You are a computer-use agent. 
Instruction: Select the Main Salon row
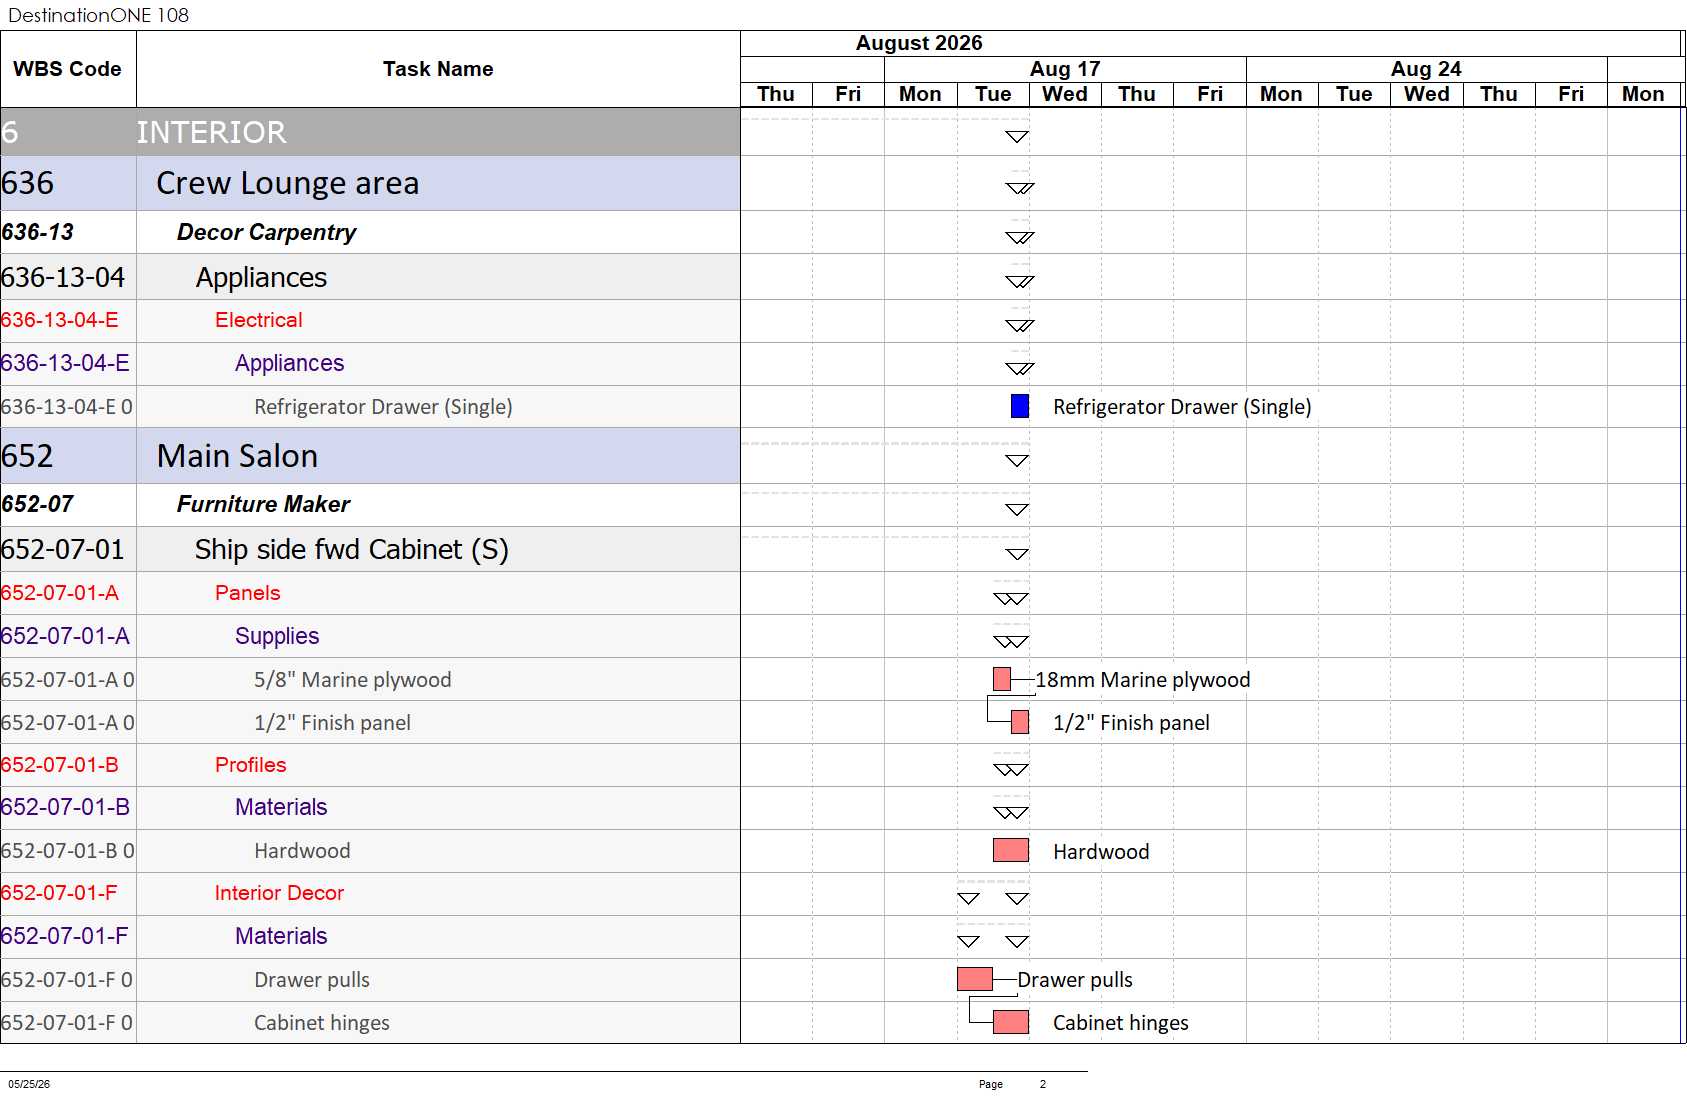point(370,456)
